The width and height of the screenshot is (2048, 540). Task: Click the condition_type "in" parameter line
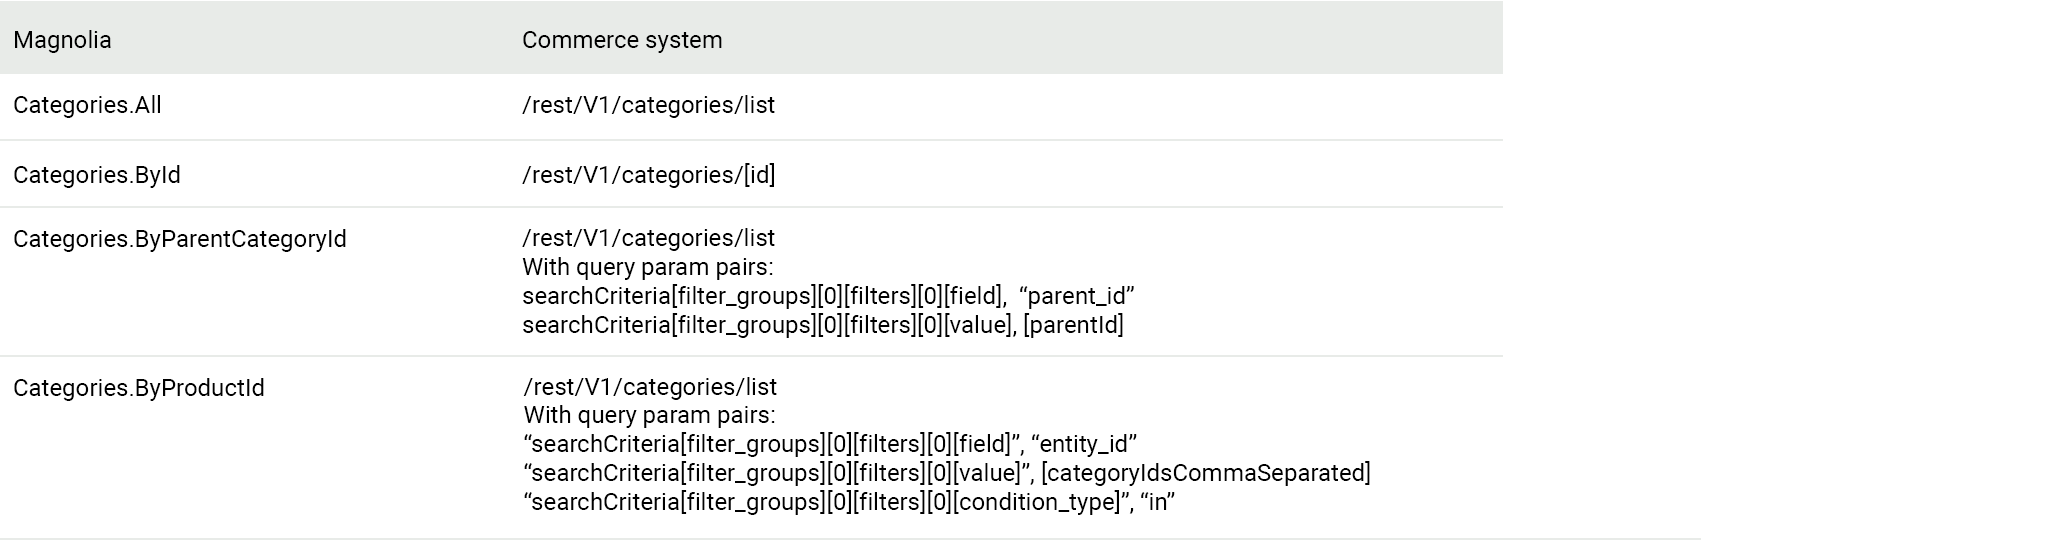click(848, 502)
